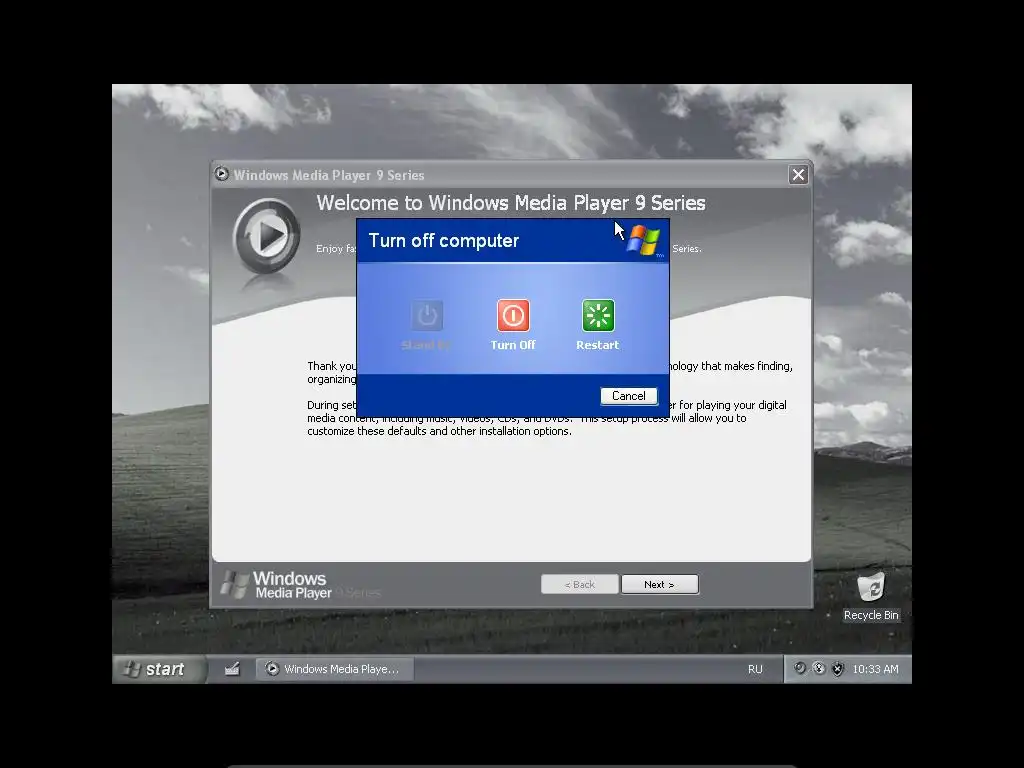Click the Welcome to Windows Media Player heading

pos(511,202)
